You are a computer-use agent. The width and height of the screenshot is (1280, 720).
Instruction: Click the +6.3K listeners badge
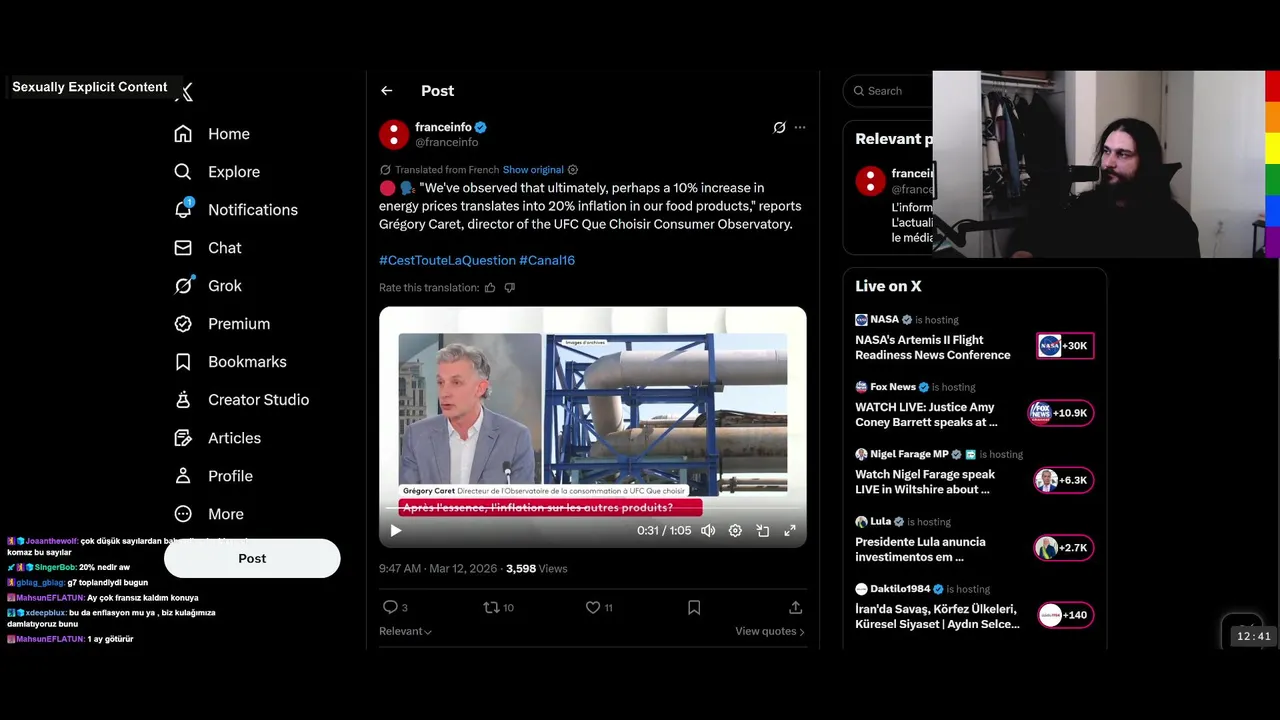[1064, 480]
